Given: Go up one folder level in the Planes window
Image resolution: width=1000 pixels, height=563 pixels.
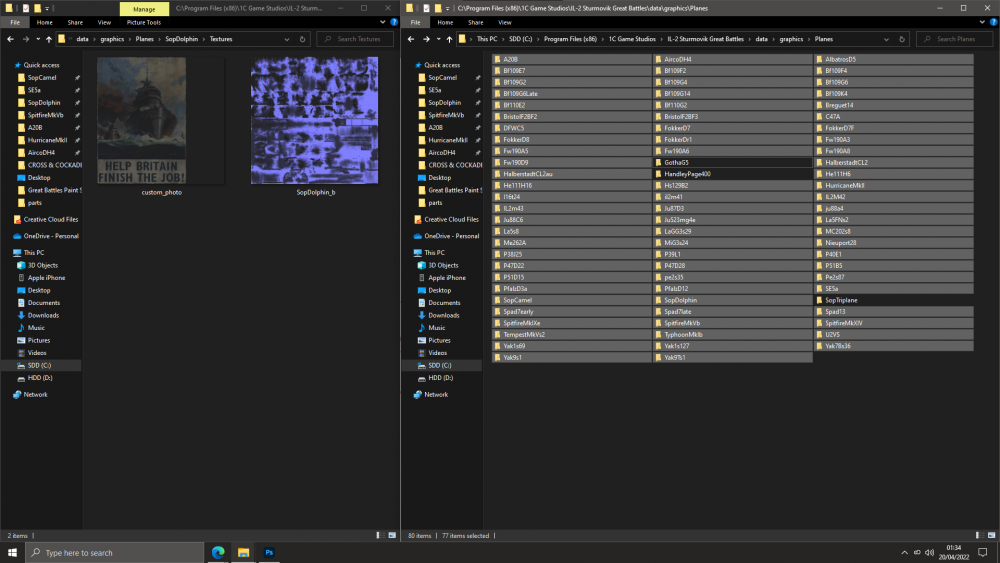Looking at the screenshot, I should (x=449, y=39).
